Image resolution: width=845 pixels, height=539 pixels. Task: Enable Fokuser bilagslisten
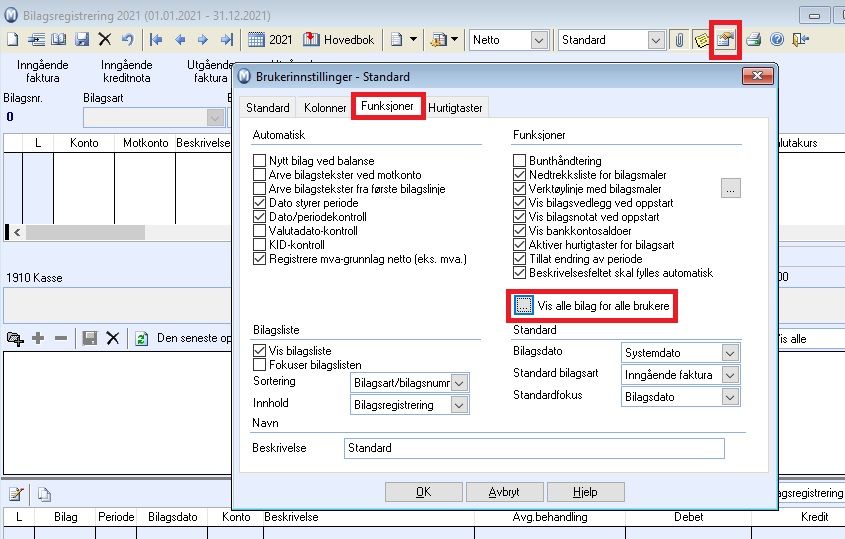pos(259,364)
